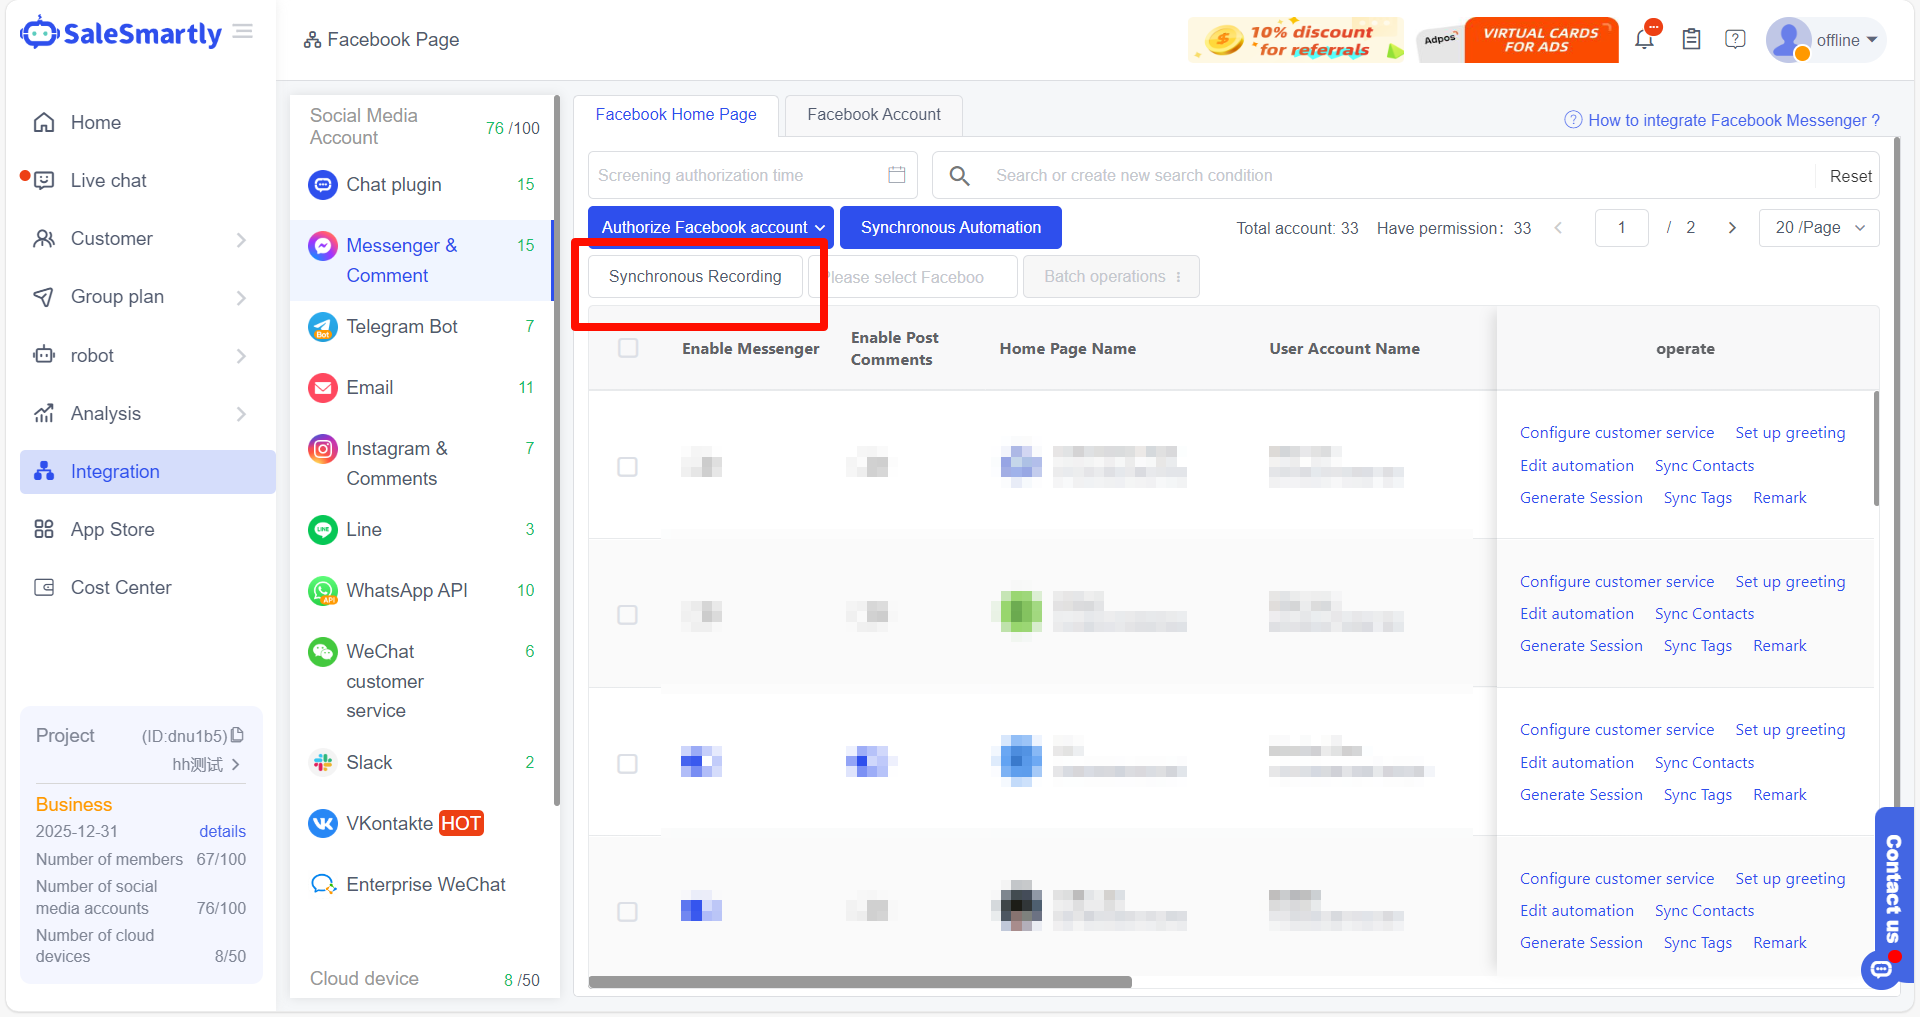Screen dimensions: 1920x1017
Task: Click the horizontal scrollbar below the table
Action: 860,982
